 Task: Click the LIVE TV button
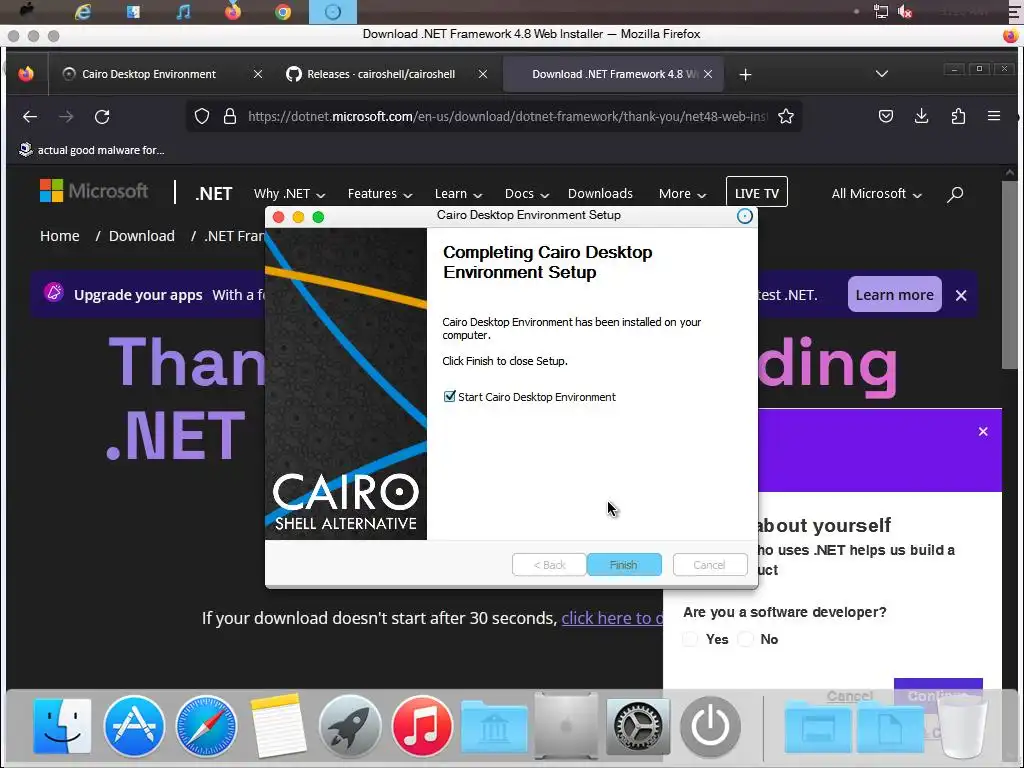coord(757,193)
